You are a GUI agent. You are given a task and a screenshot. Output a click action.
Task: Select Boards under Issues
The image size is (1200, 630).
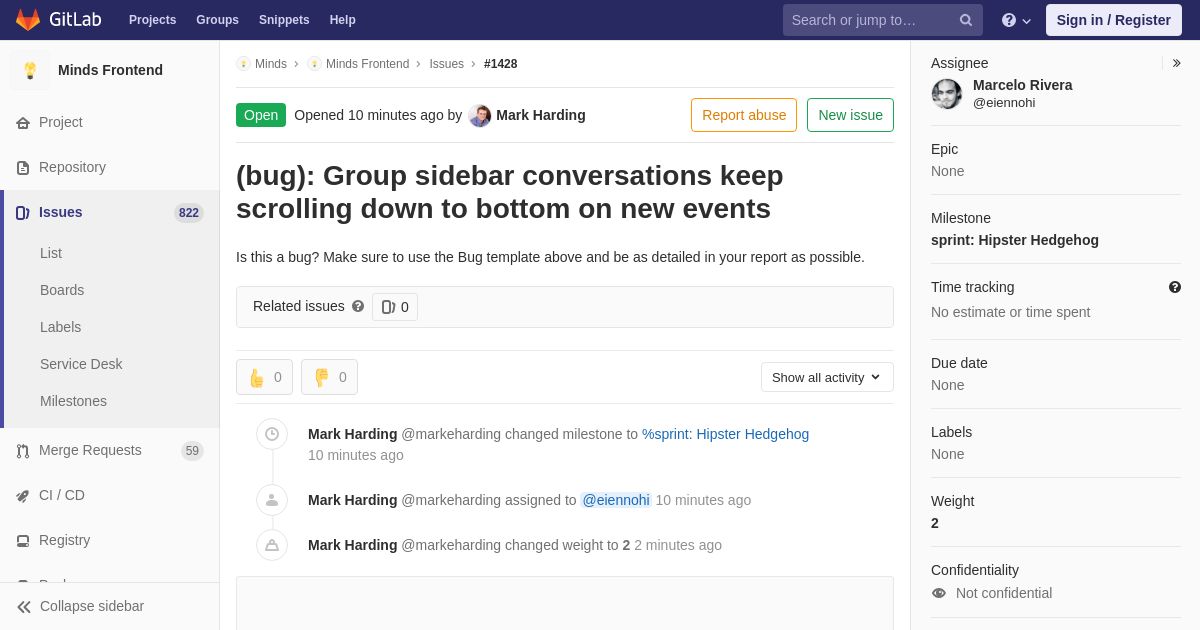click(x=62, y=290)
